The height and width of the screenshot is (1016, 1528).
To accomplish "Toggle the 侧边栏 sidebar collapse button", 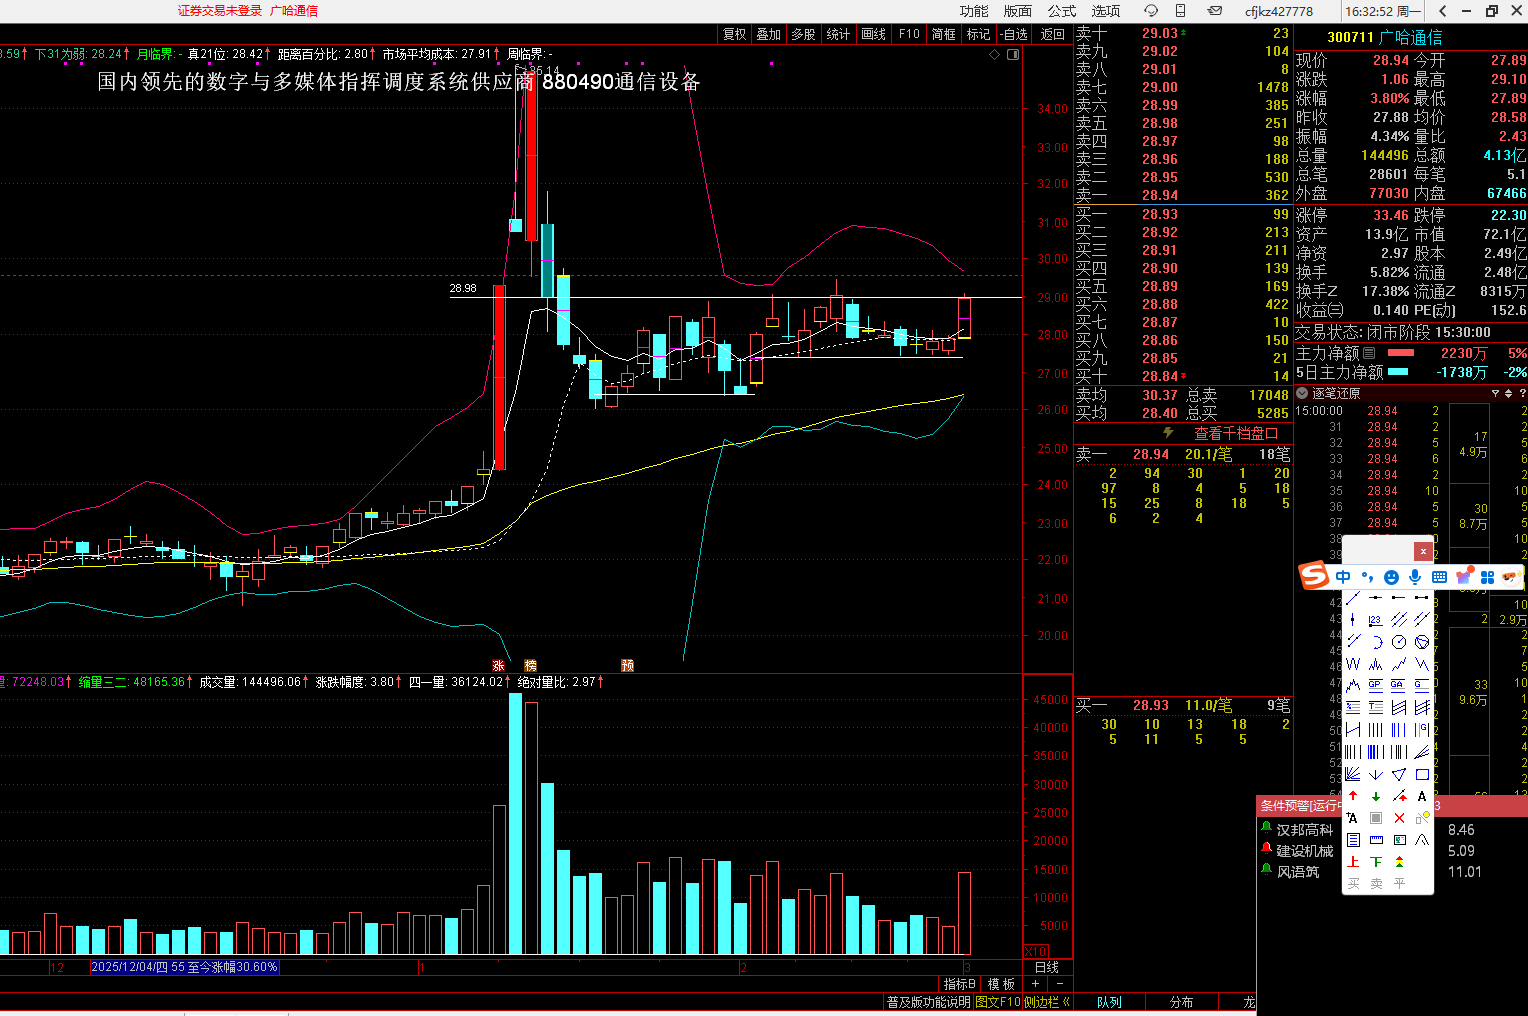I will pos(1047,1002).
